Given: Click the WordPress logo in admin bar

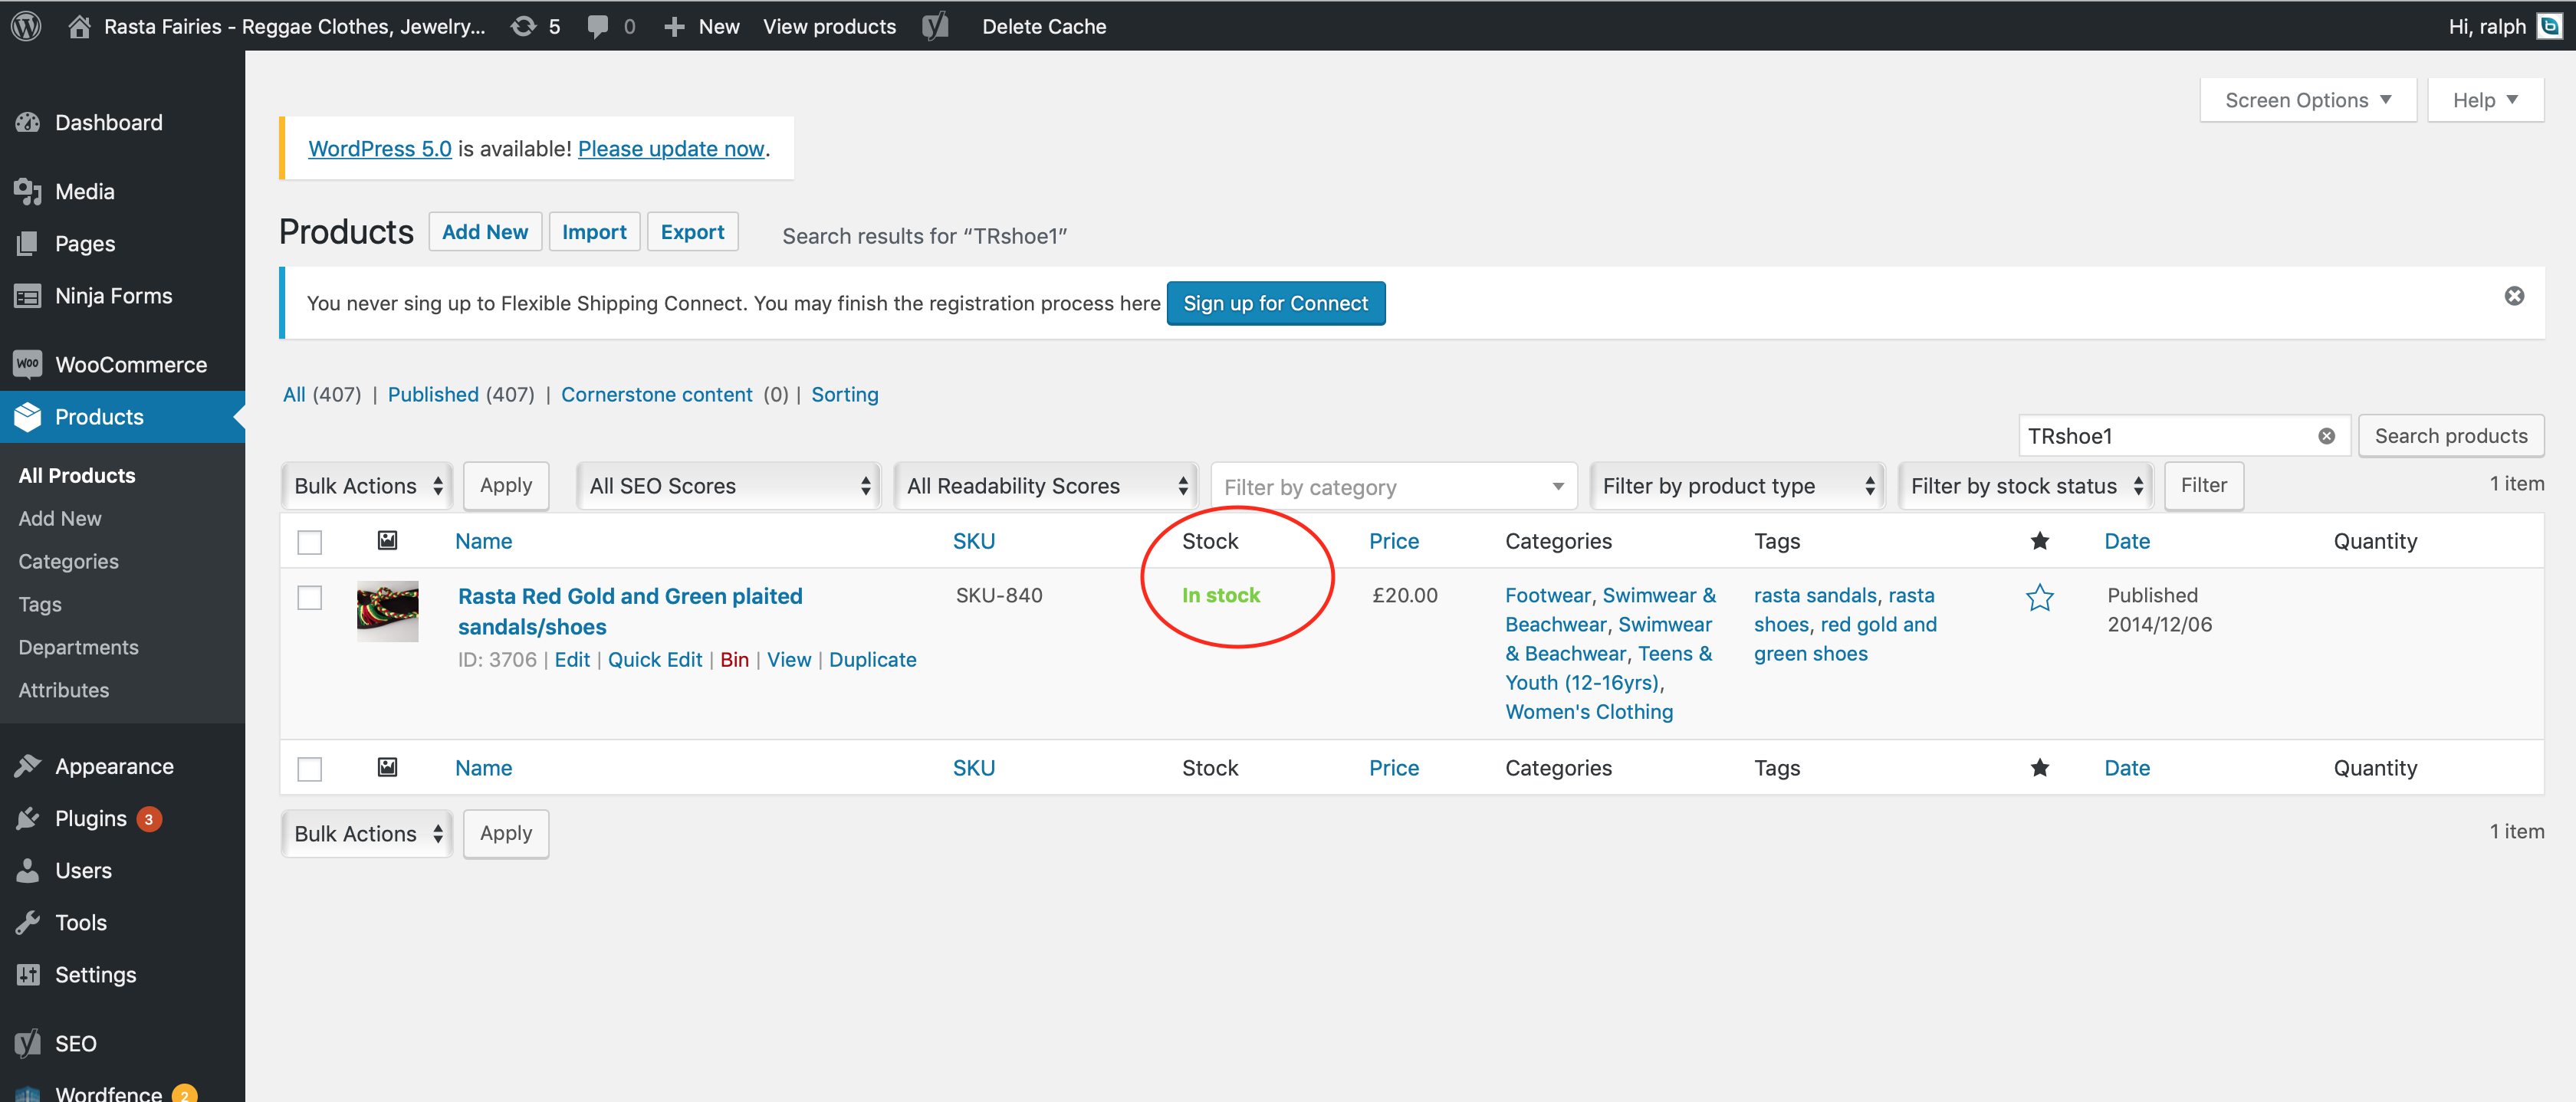Looking at the screenshot, I should click(26, 26).
